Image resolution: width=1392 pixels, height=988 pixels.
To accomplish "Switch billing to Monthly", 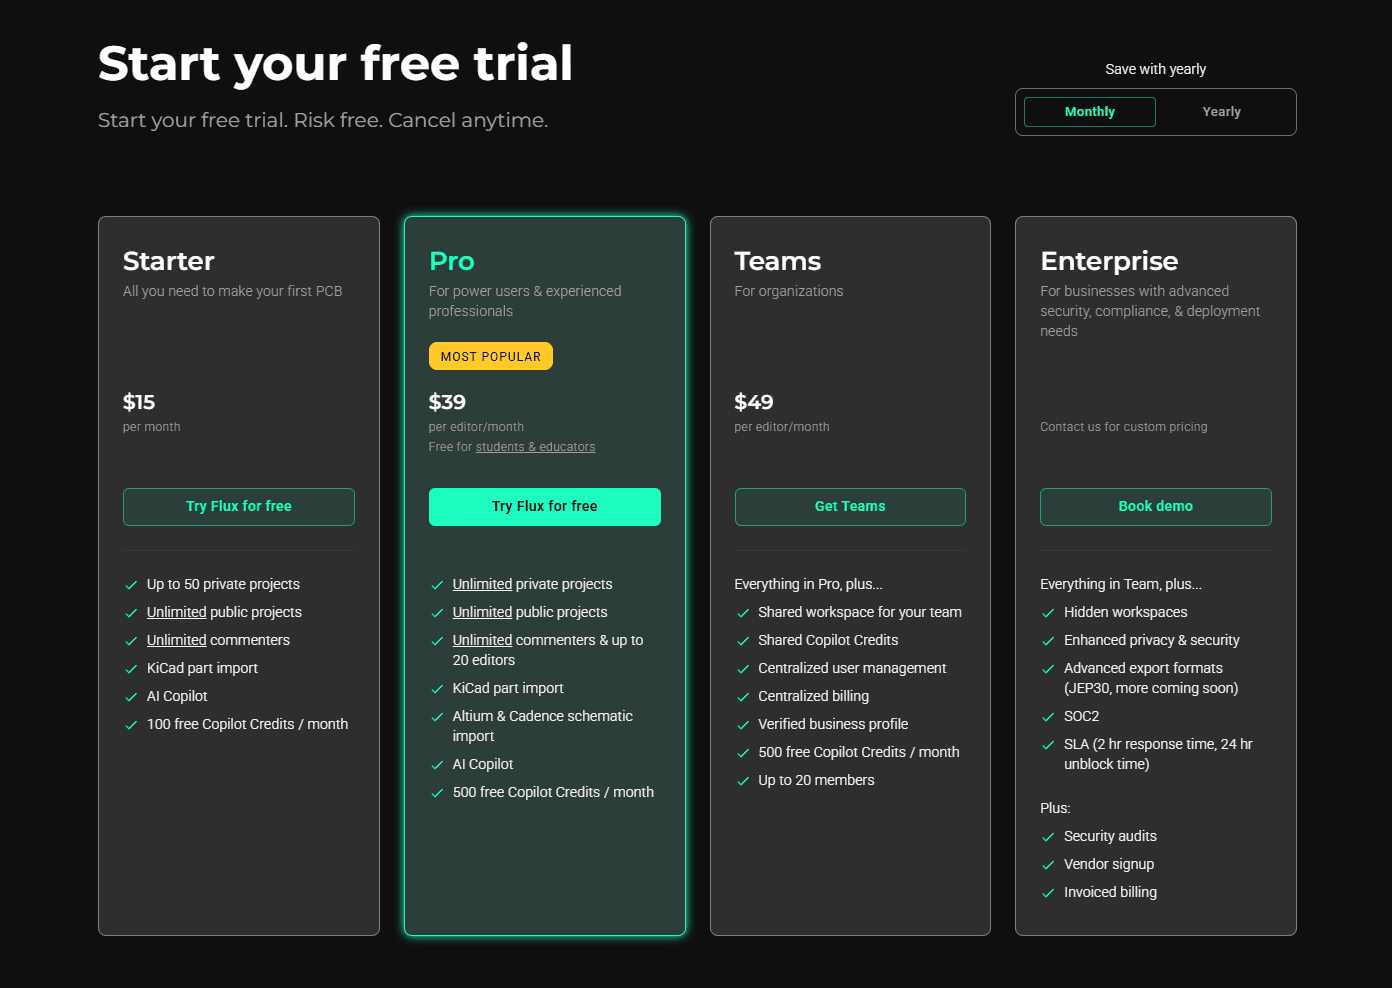I will pos(1089,112).
